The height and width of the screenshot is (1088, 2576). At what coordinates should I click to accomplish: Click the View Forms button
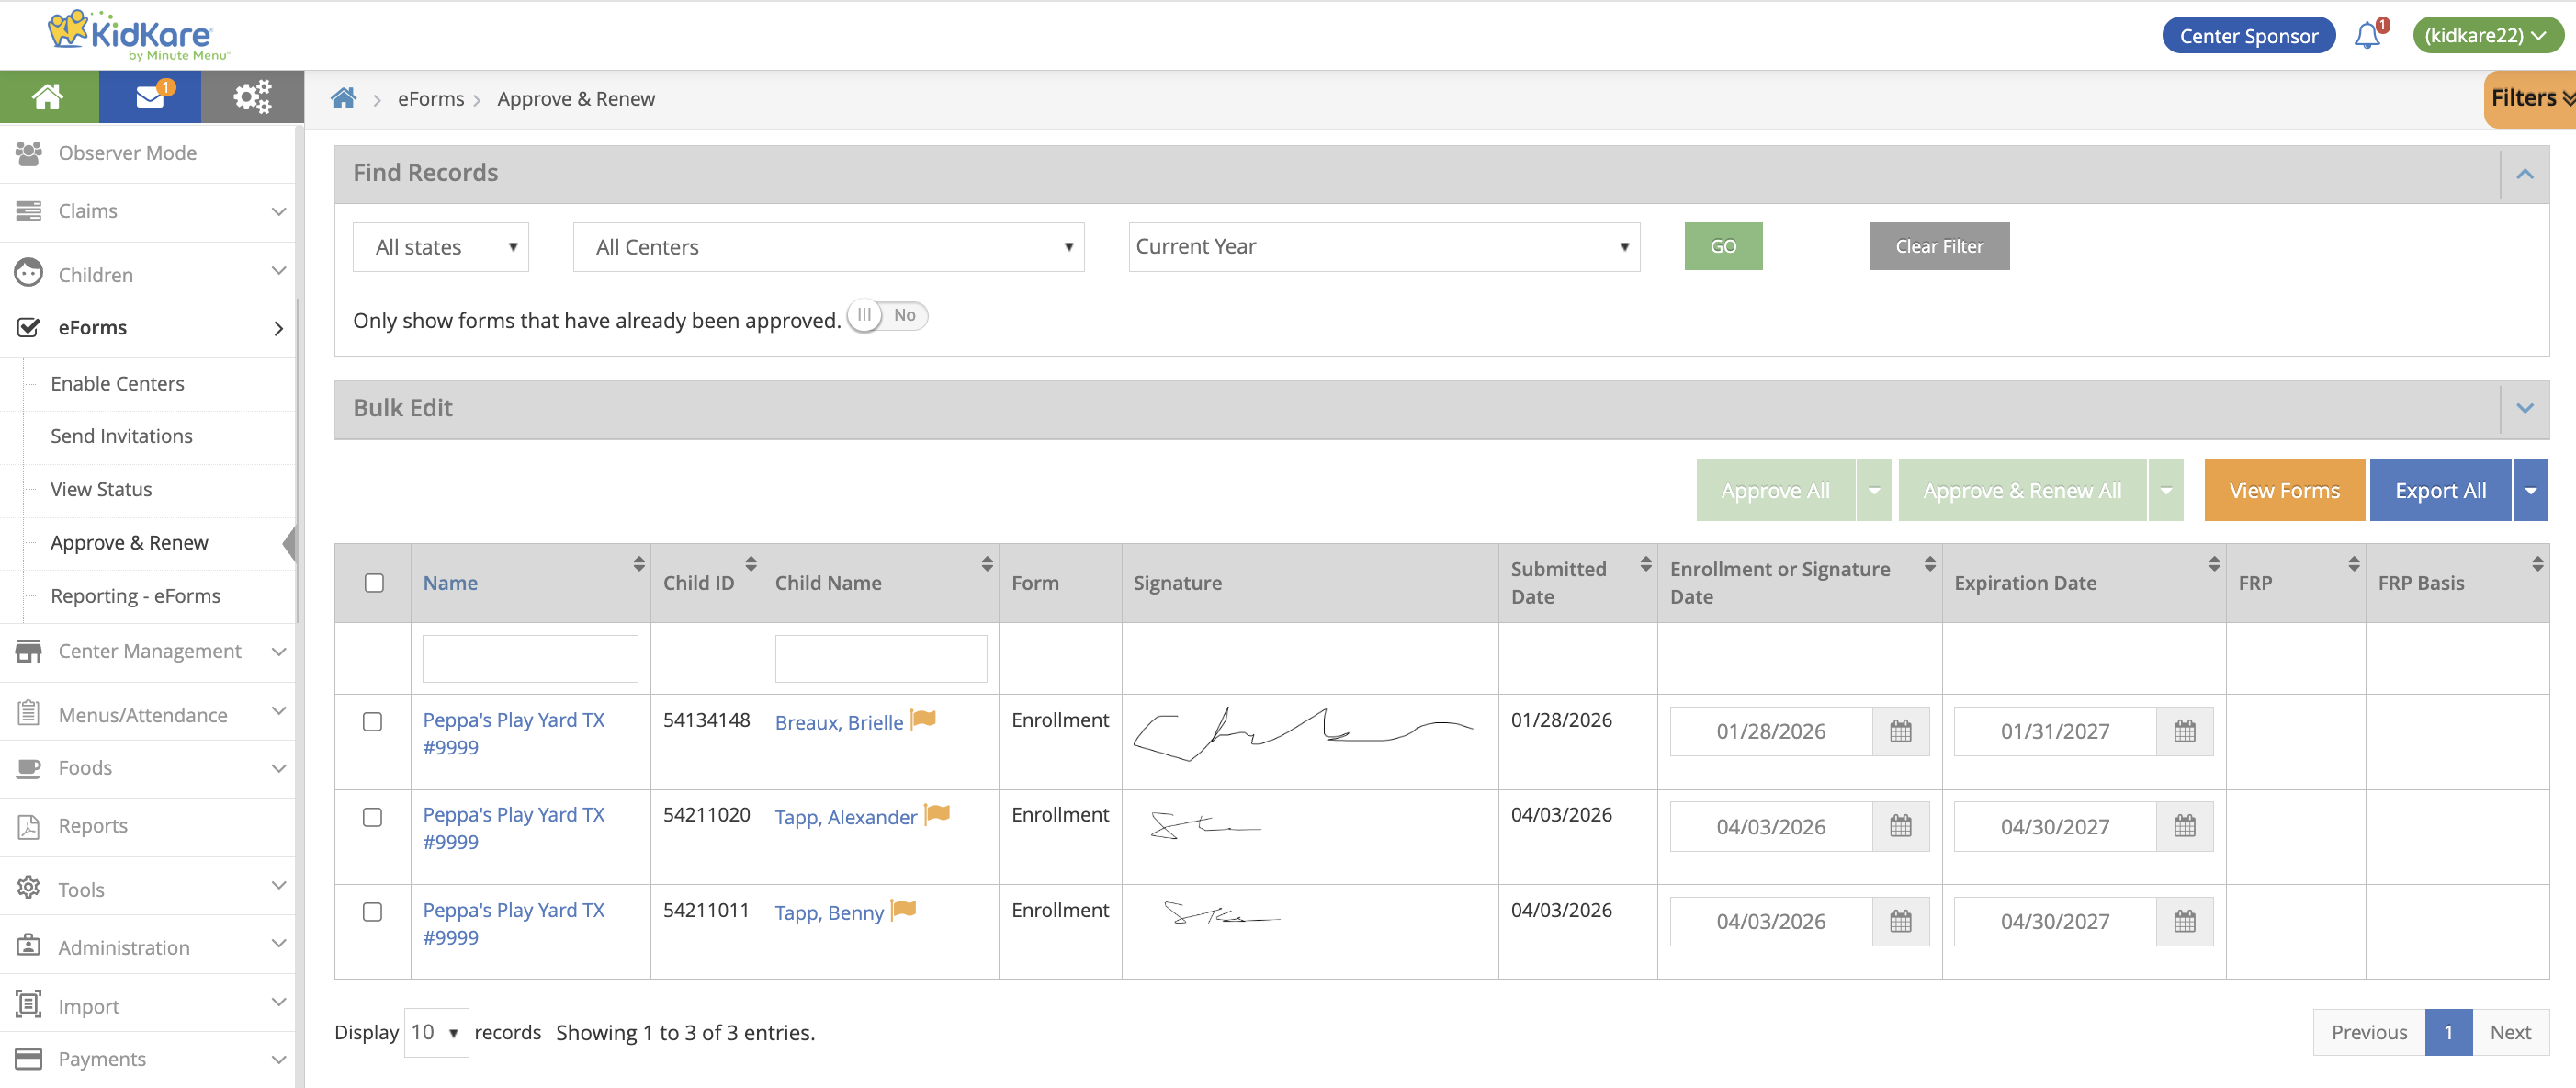(2283, 491)
